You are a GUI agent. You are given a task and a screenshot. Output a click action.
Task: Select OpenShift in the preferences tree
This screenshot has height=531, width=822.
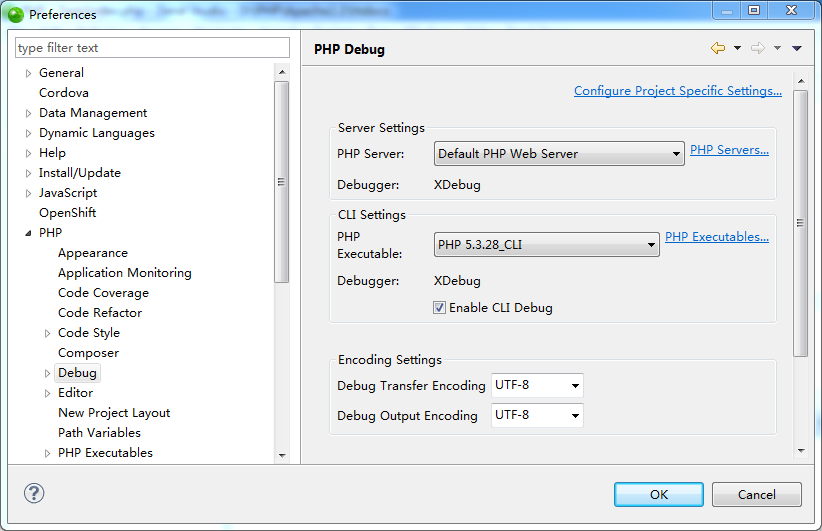(x=68, y=213)
